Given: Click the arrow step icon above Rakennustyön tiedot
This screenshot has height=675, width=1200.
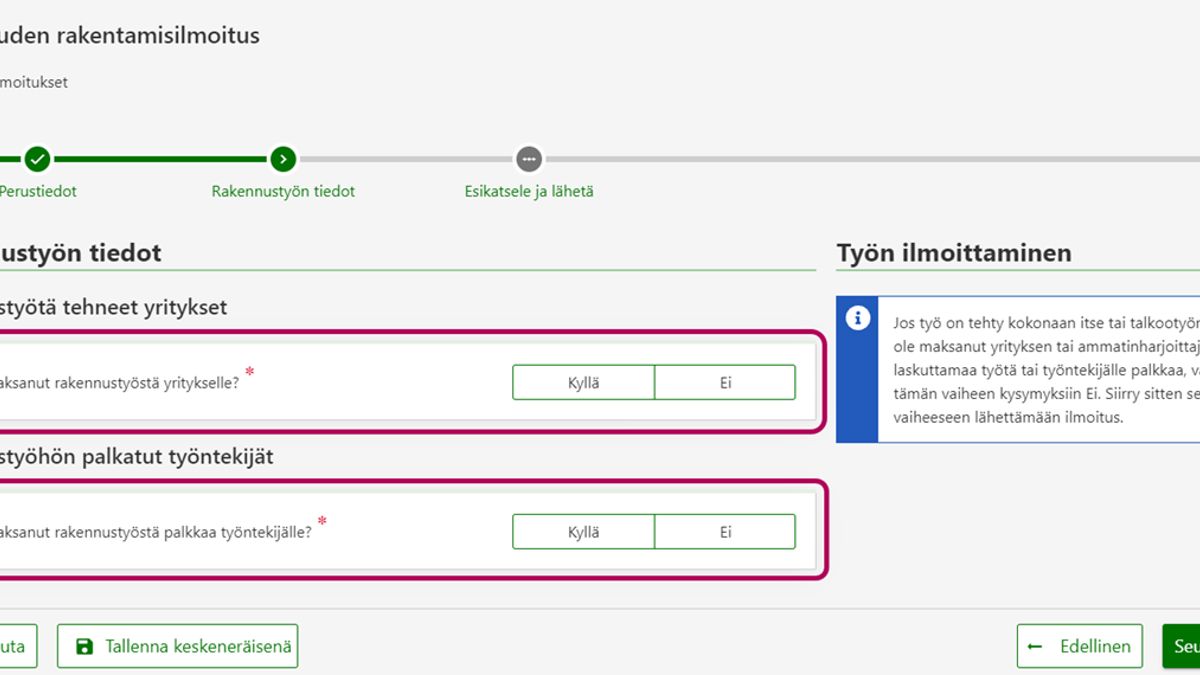Looking at the screenshot, I should [x=283, y=159].
